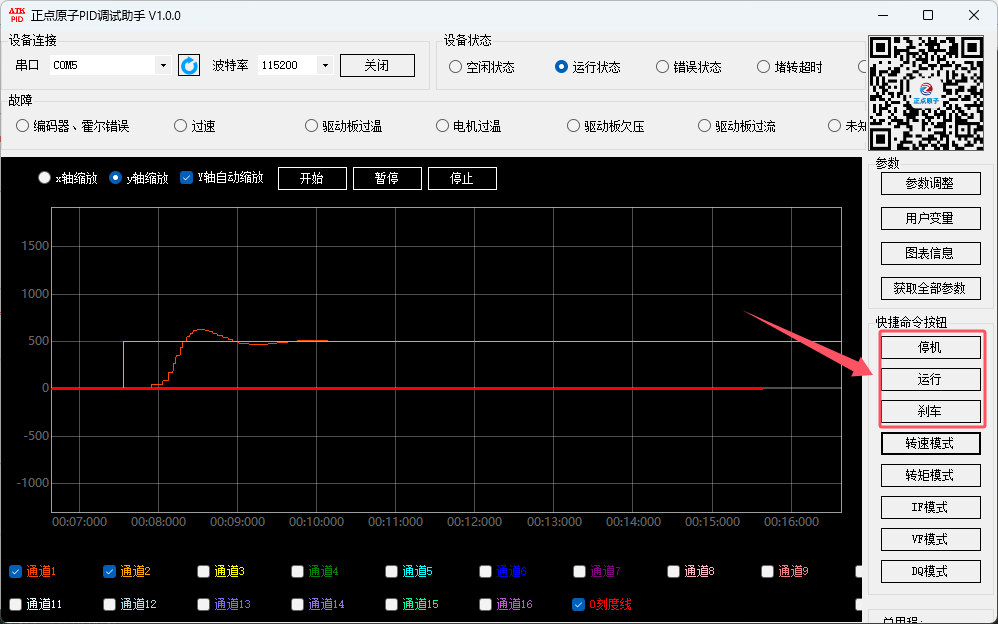Click the 刹车 quick command
The height and width of the screenshot is (624, 998).
(931, 411)
